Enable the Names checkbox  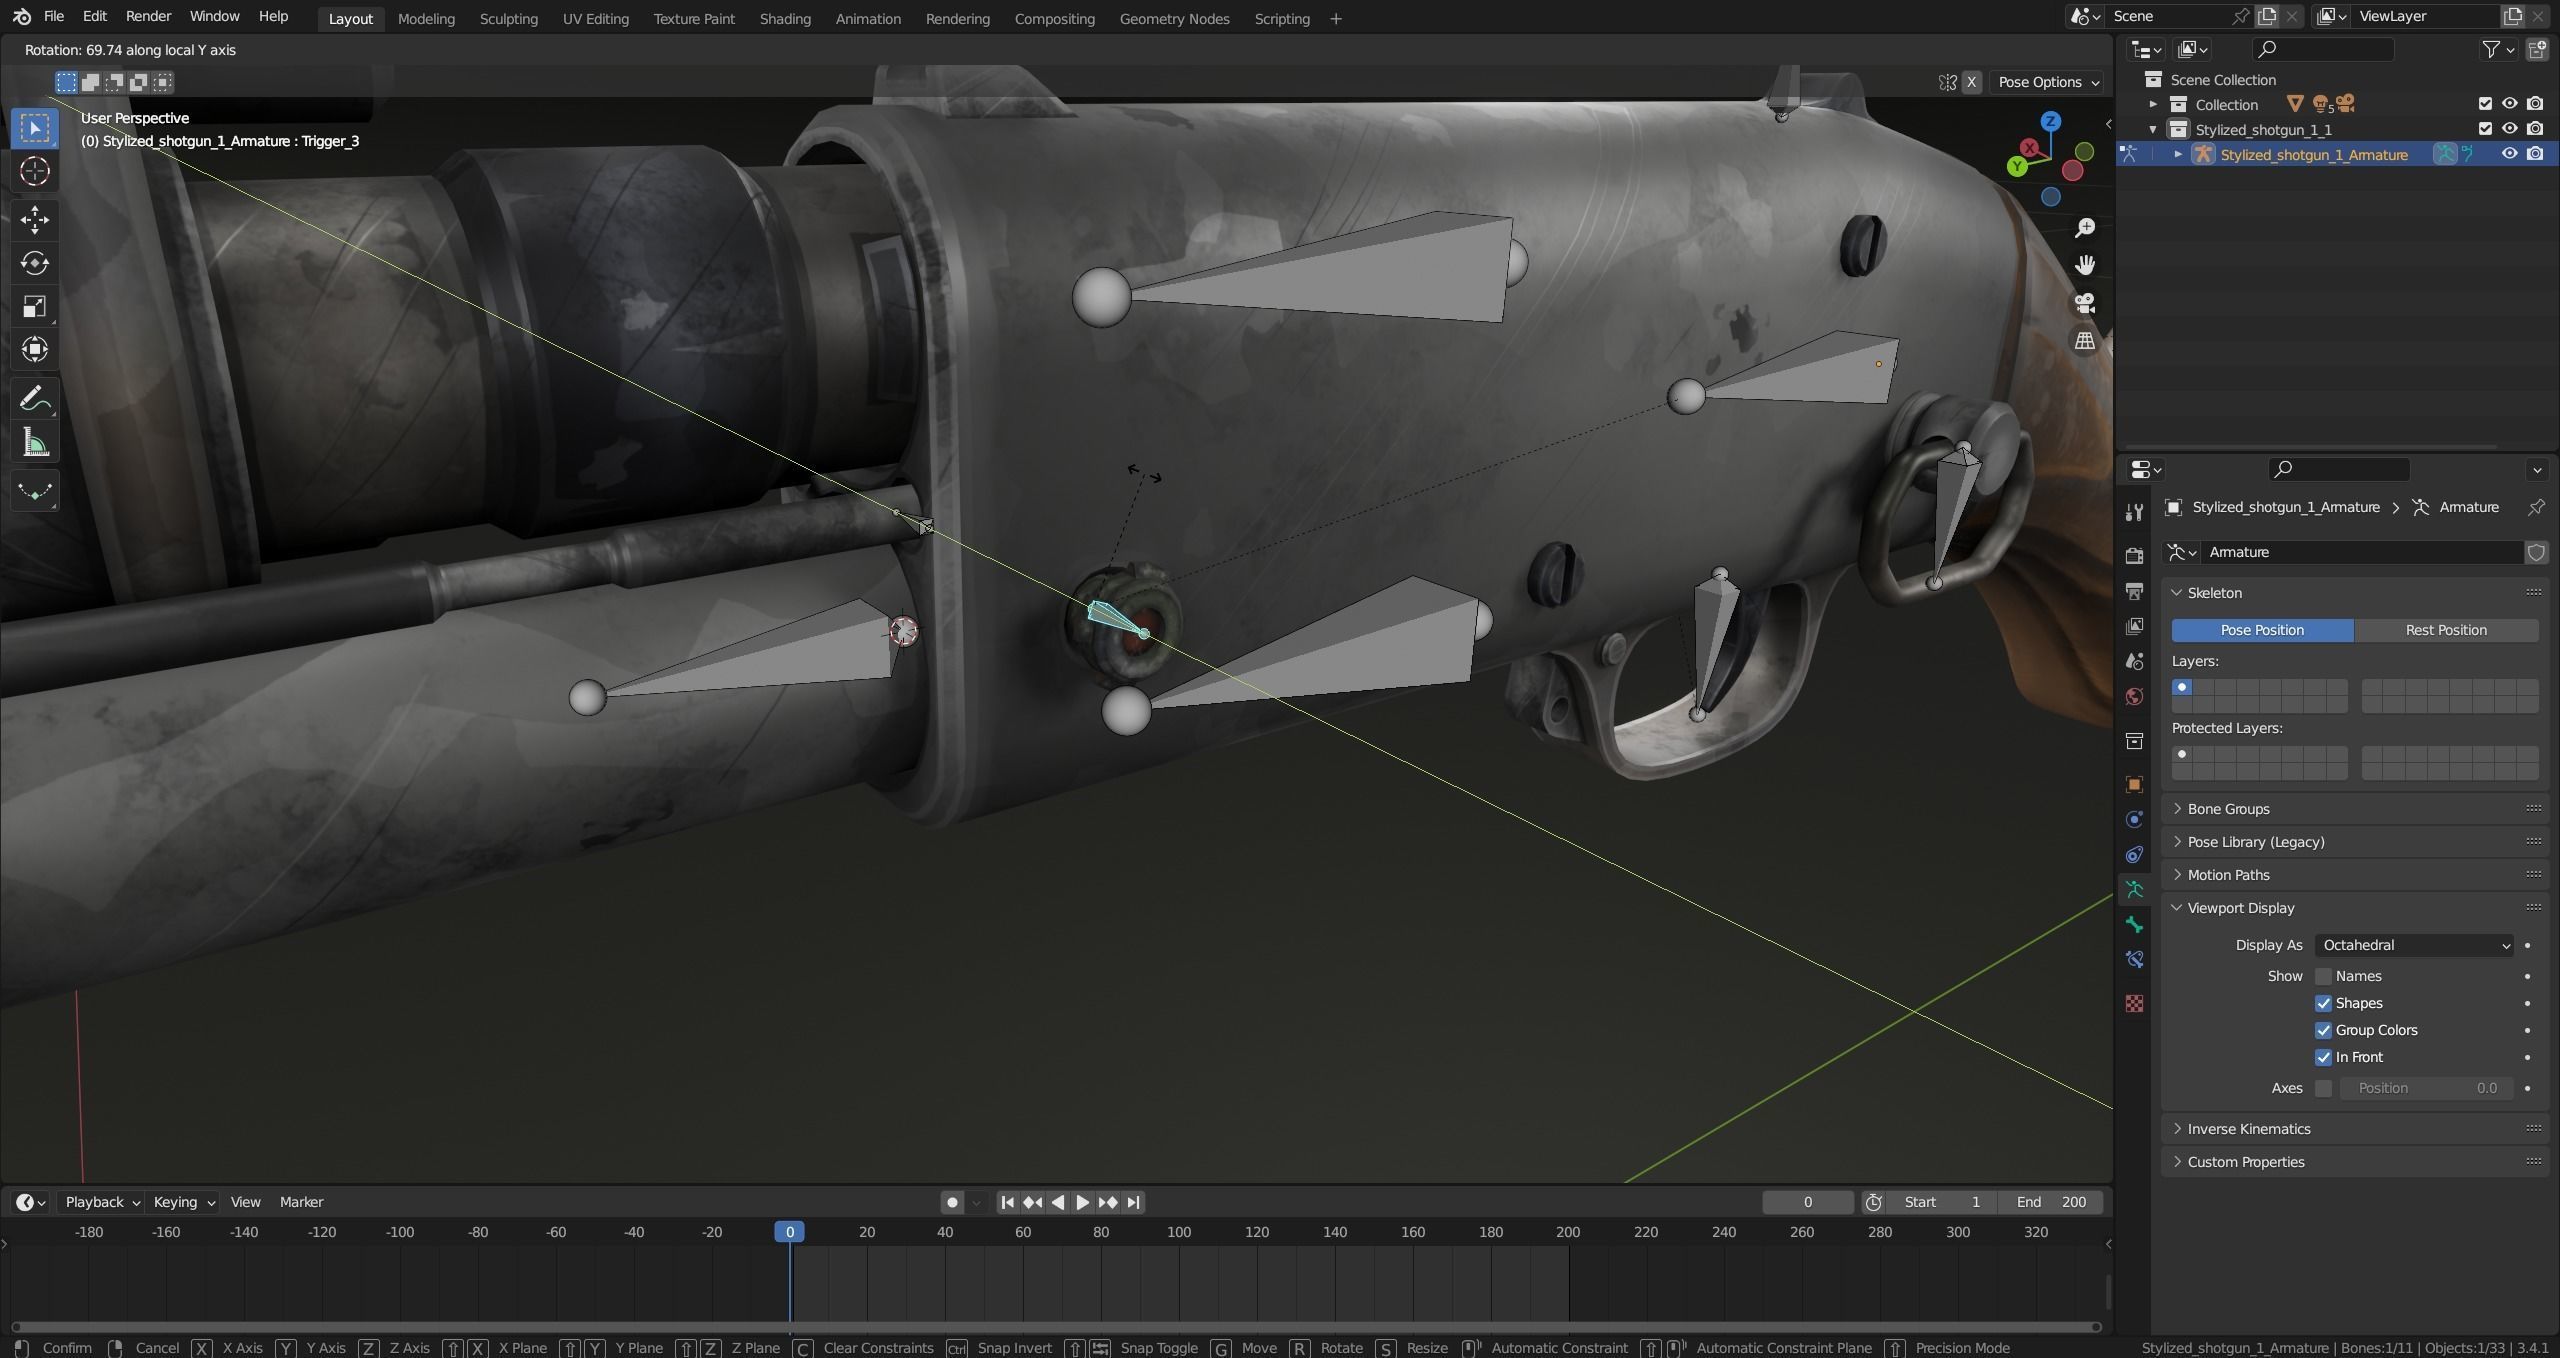pos(2323,976)
